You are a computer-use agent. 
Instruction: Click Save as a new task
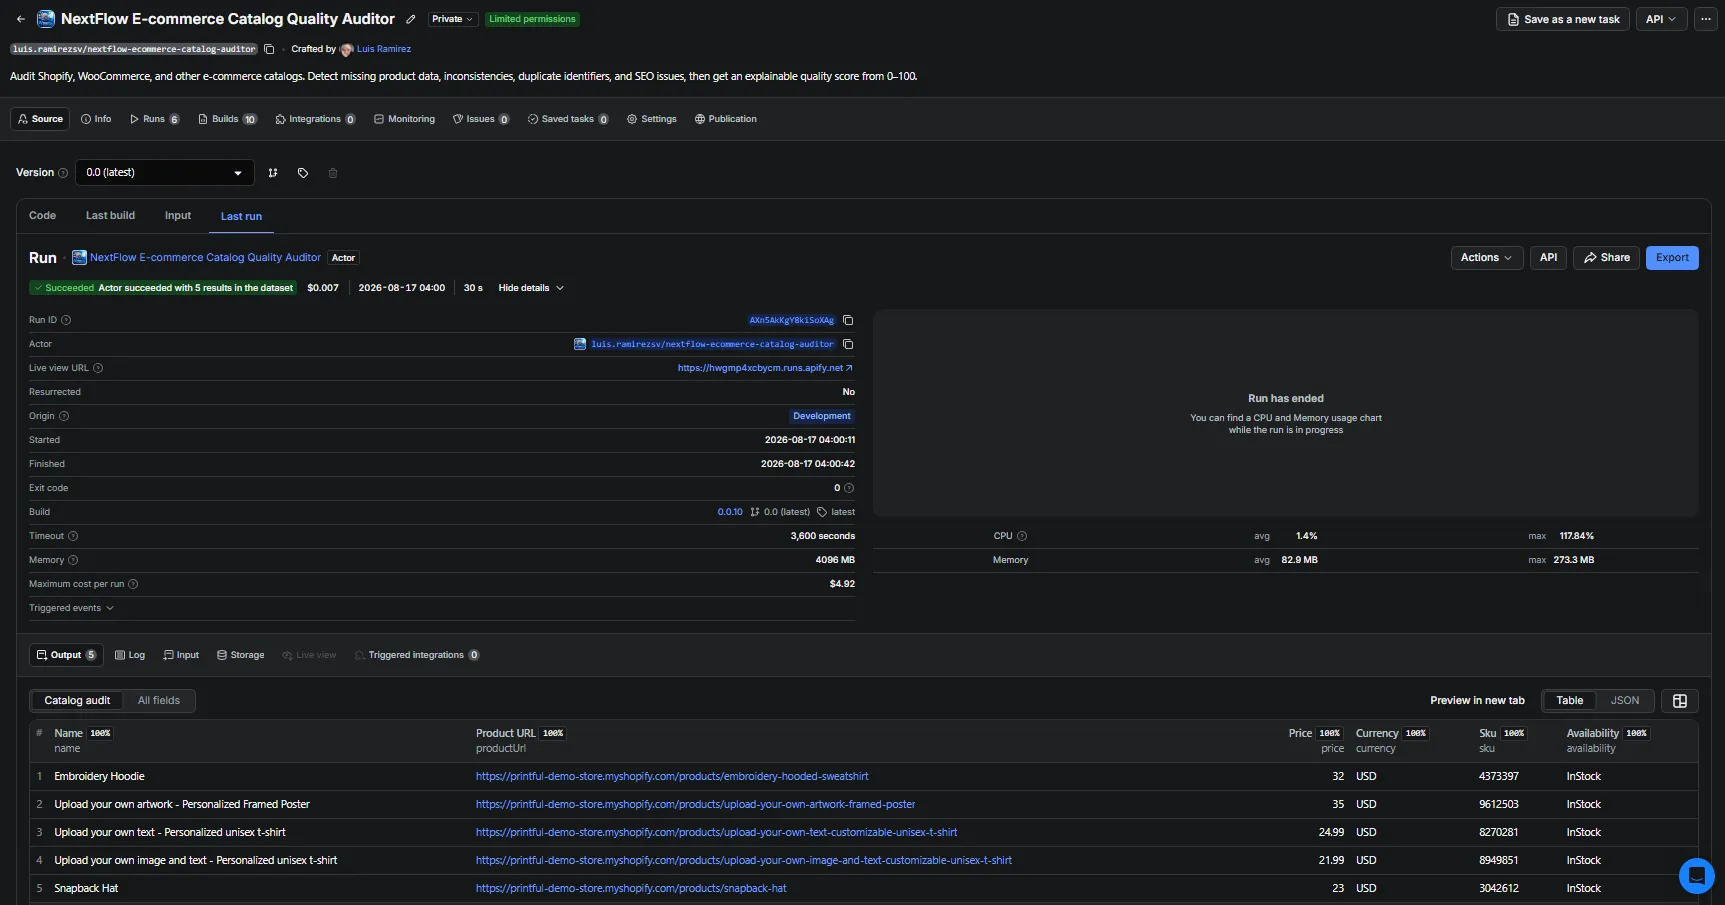pyautogui.click(x=1563, y=19)
